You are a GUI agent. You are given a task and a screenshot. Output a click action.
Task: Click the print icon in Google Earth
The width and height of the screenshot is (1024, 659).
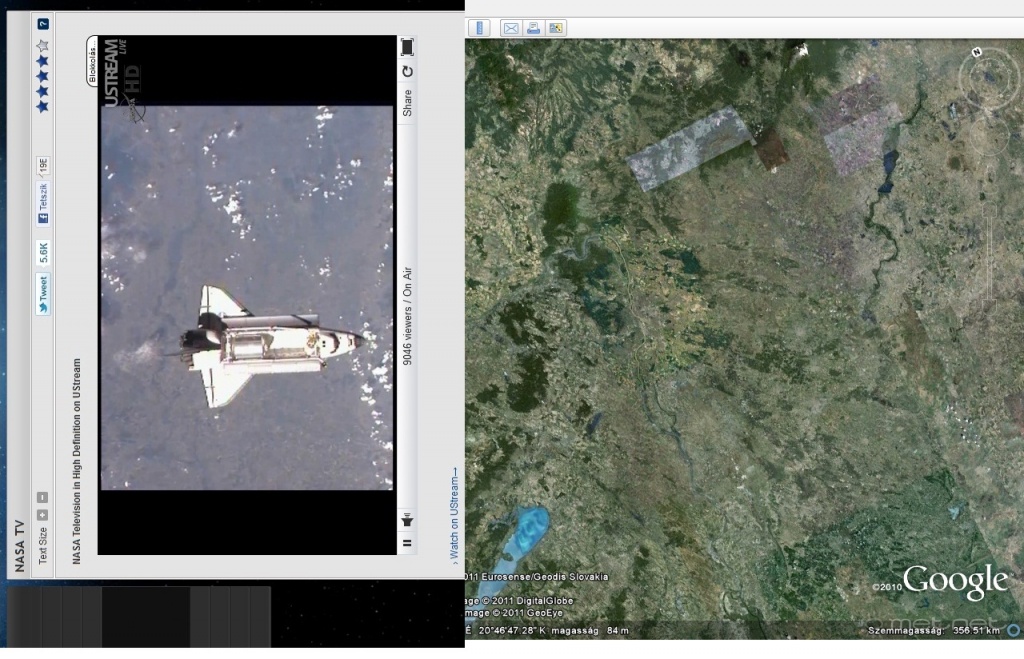tap(534, 28)
